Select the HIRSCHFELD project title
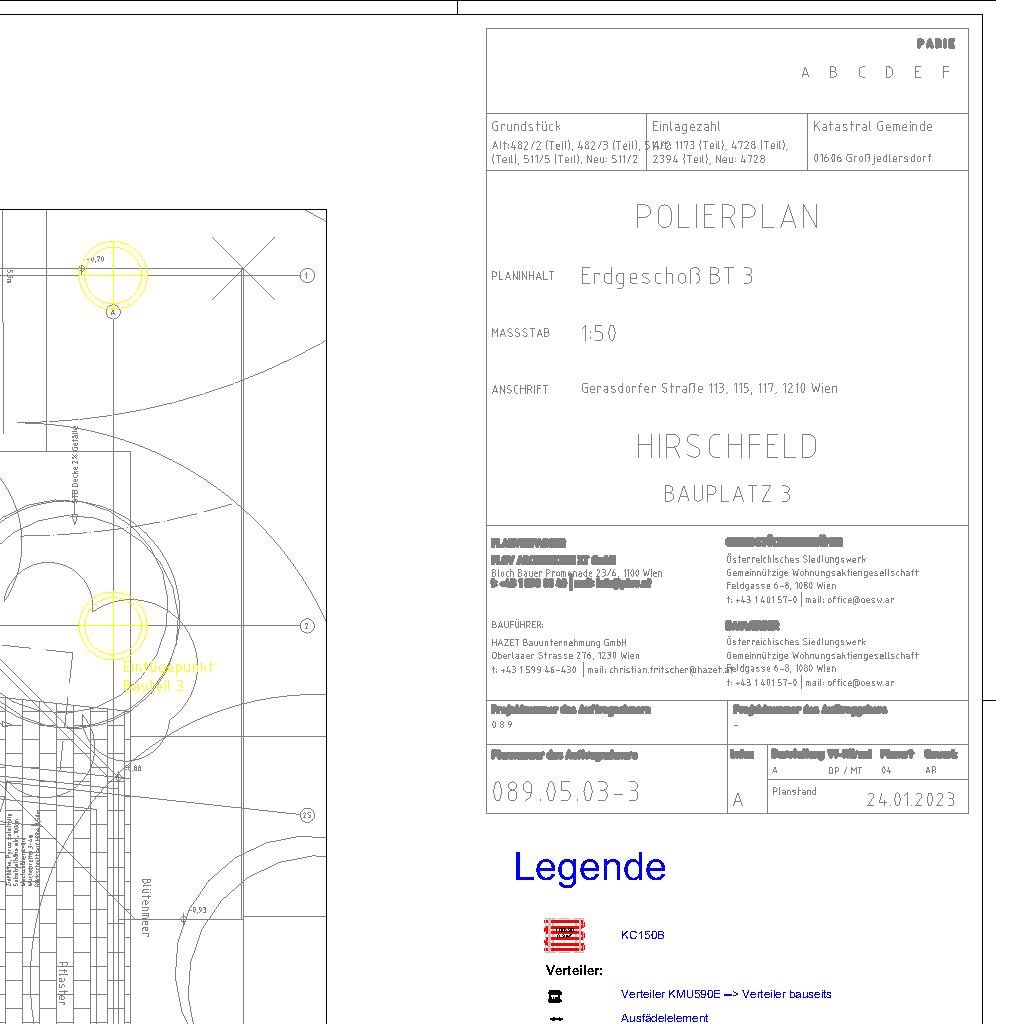1024x1024 pixels. 727,447
